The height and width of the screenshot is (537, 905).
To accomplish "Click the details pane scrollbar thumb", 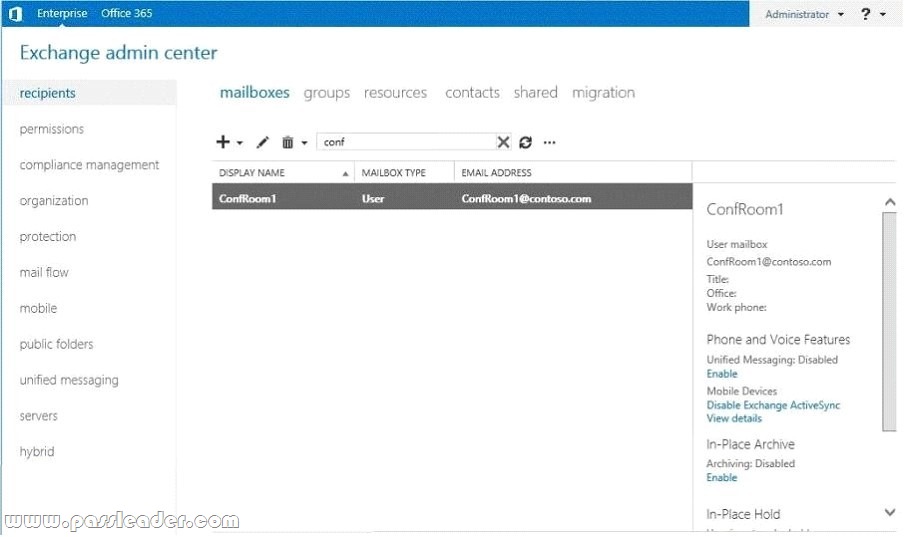I will [889, 322].
